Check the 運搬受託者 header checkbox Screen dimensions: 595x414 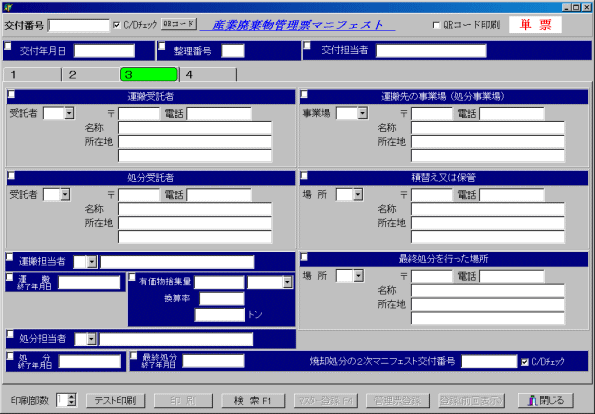(11, 94)
